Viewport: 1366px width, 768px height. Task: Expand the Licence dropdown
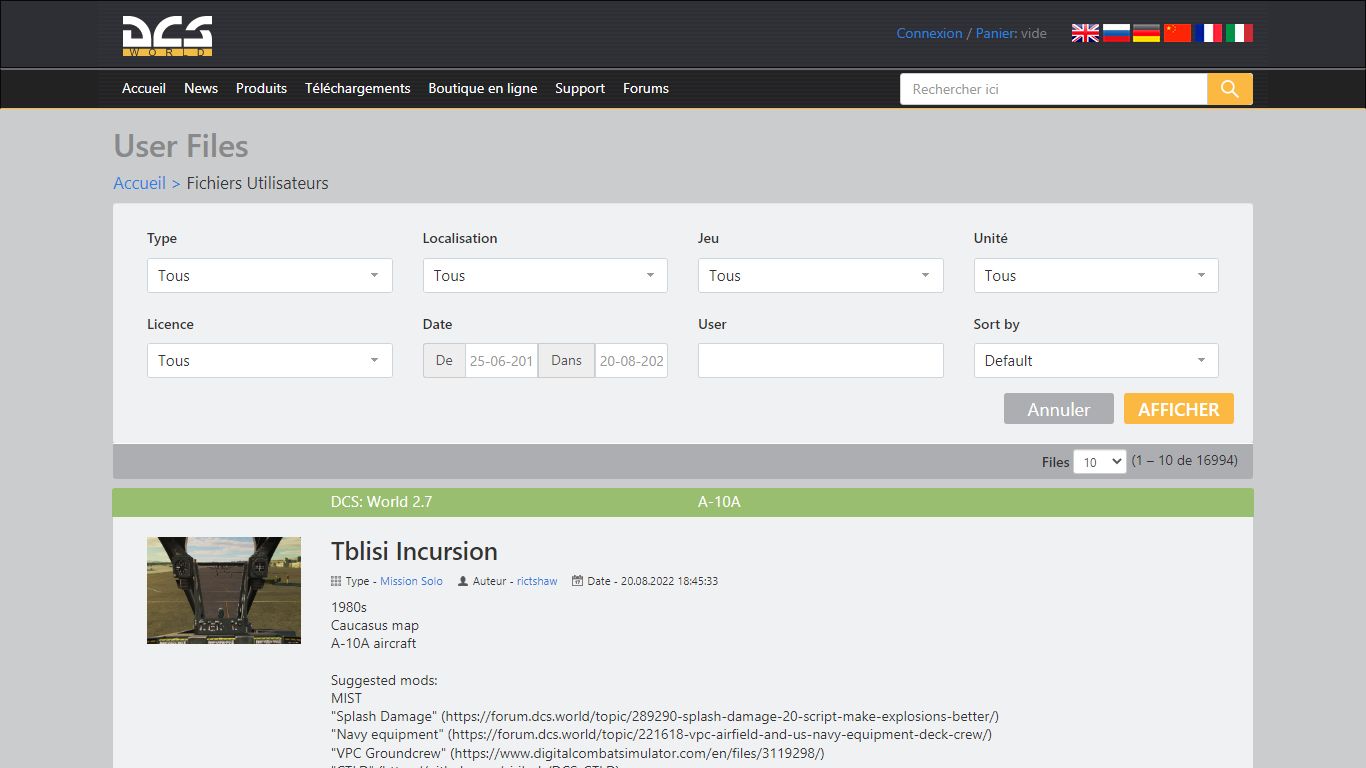pos(270,360)
